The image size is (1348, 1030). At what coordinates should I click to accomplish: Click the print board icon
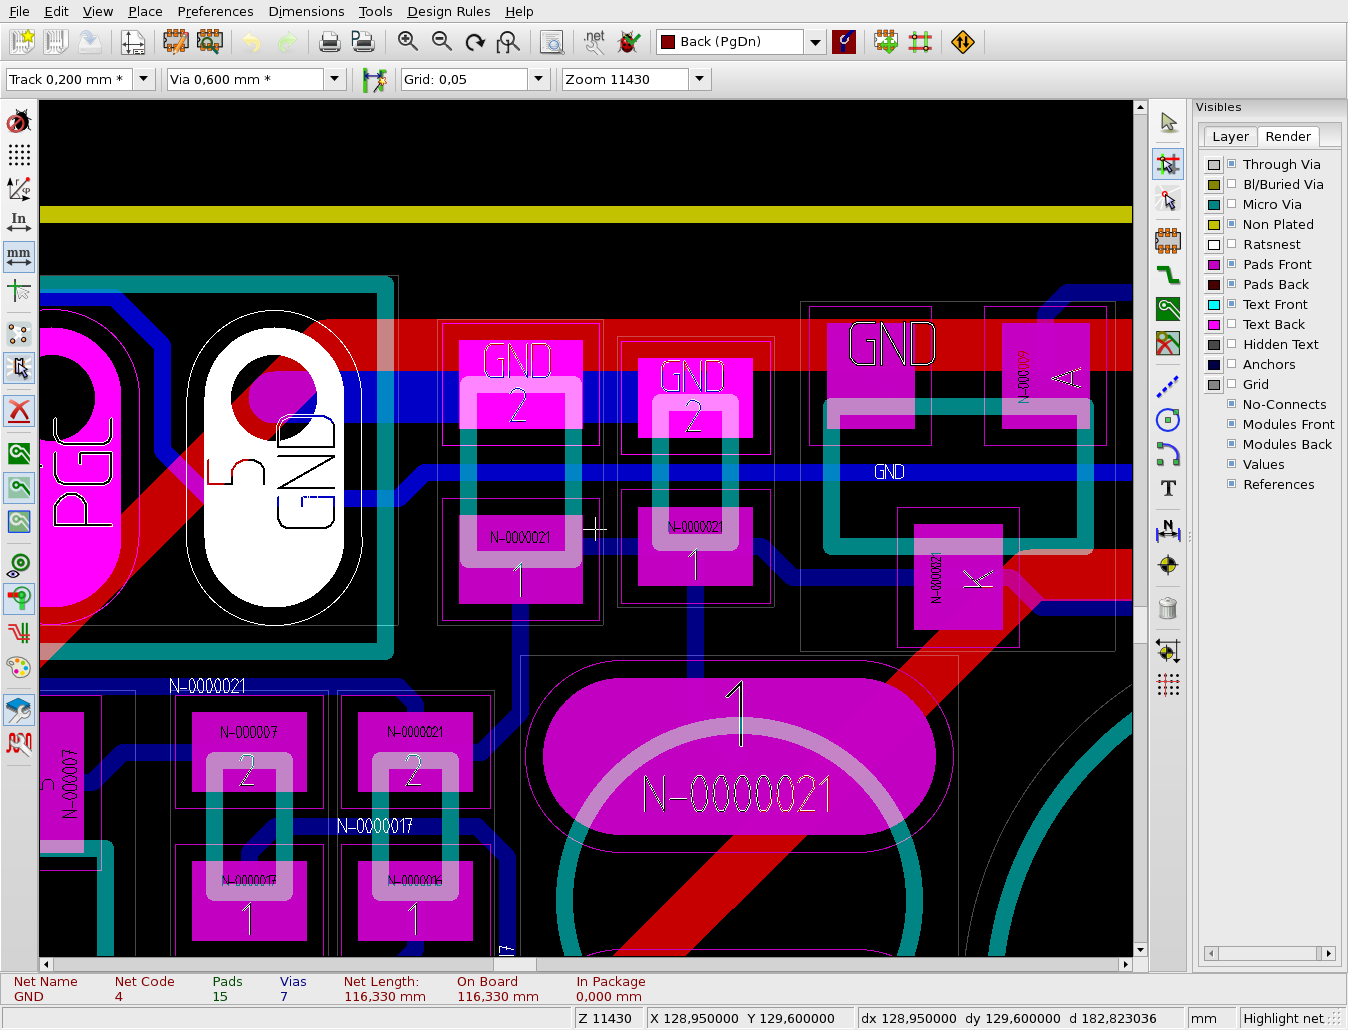pyautogui.click(x=329, y=42)
